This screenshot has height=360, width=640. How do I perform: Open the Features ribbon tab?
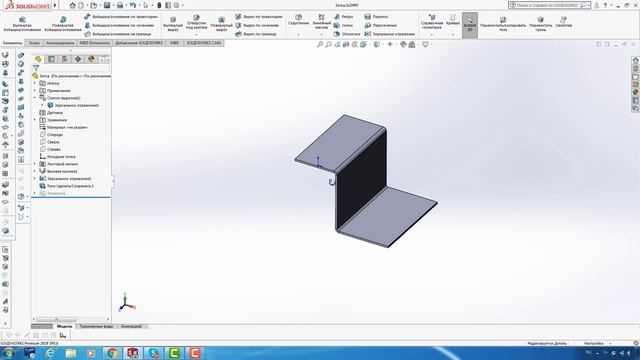pyautogui.click(x=13, y=43)
